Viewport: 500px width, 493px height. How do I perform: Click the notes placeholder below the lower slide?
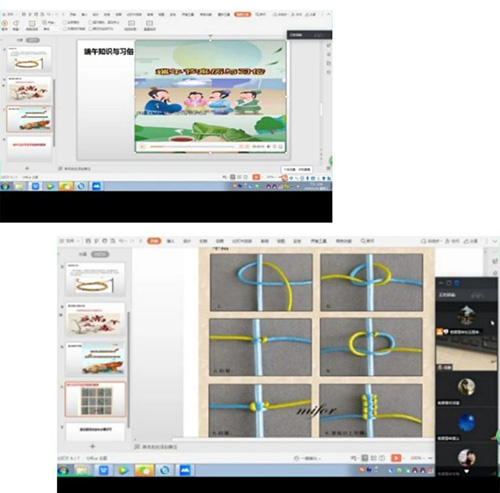pyautogui.click(x=156, y=447)
